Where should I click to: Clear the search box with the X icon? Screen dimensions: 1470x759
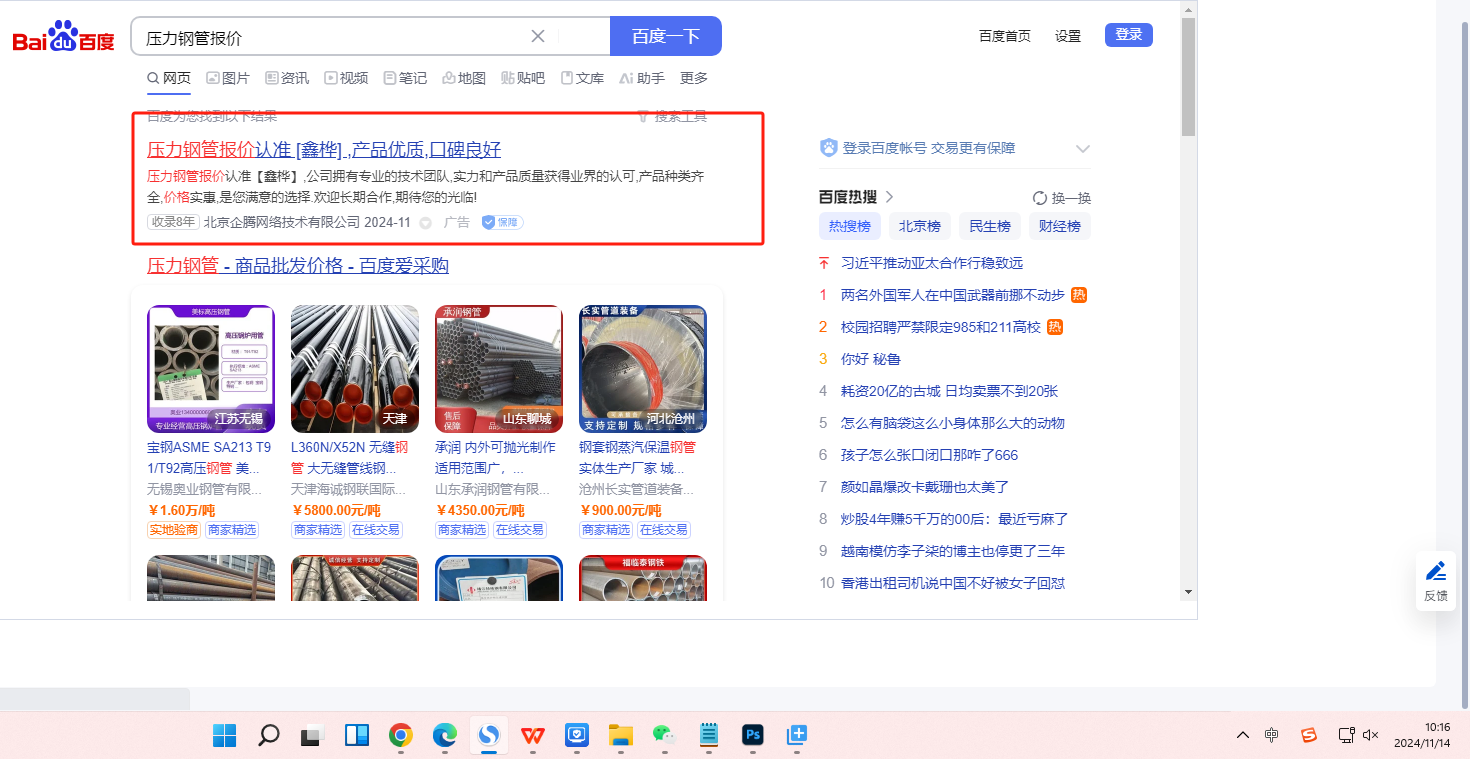click(x=537, y=36)
